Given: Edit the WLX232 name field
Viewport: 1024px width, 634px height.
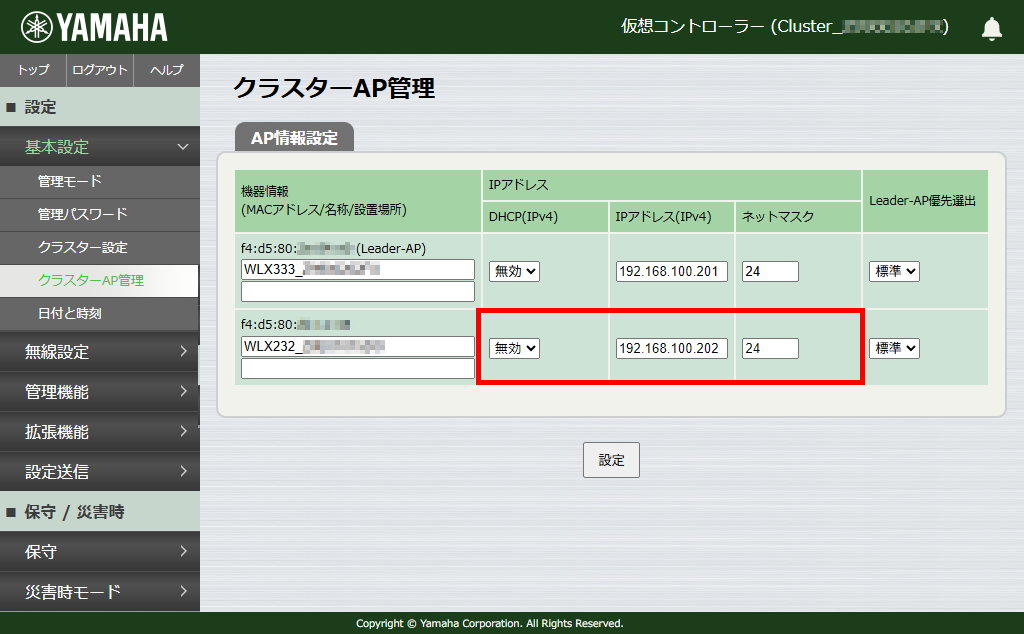Looking at the screenshot, I should click(358, 346).
